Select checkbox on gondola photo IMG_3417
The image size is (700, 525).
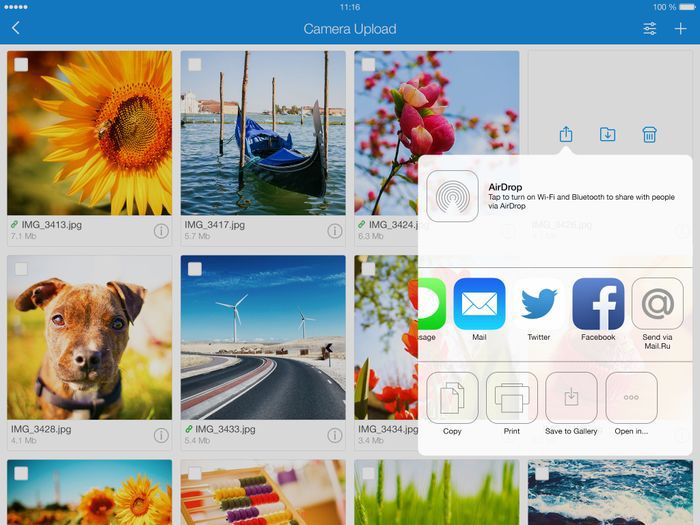tap(195, 65)
